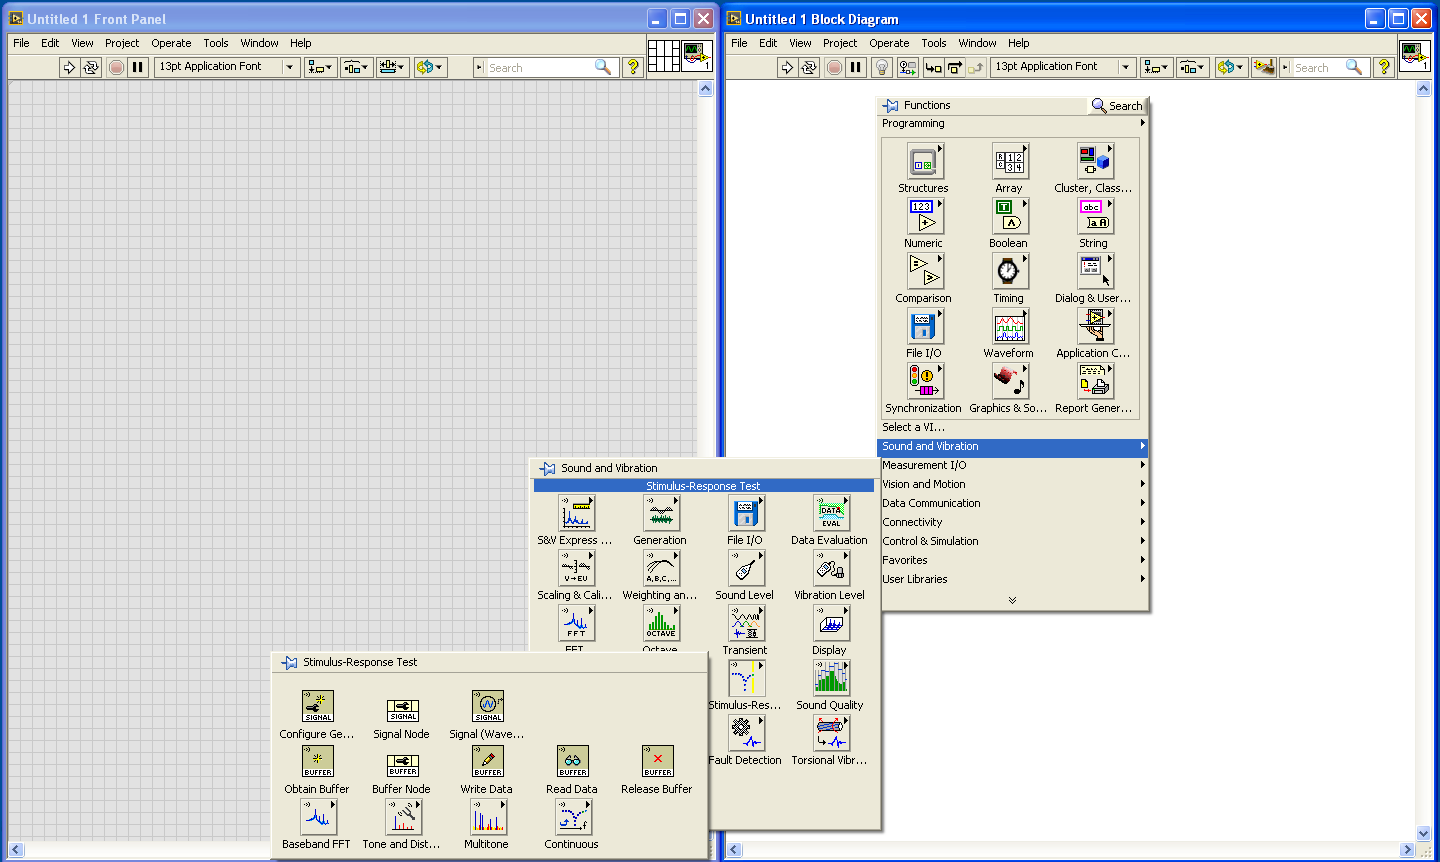Toggle Retain Wire Values in Block Diagram

point(907,67)
